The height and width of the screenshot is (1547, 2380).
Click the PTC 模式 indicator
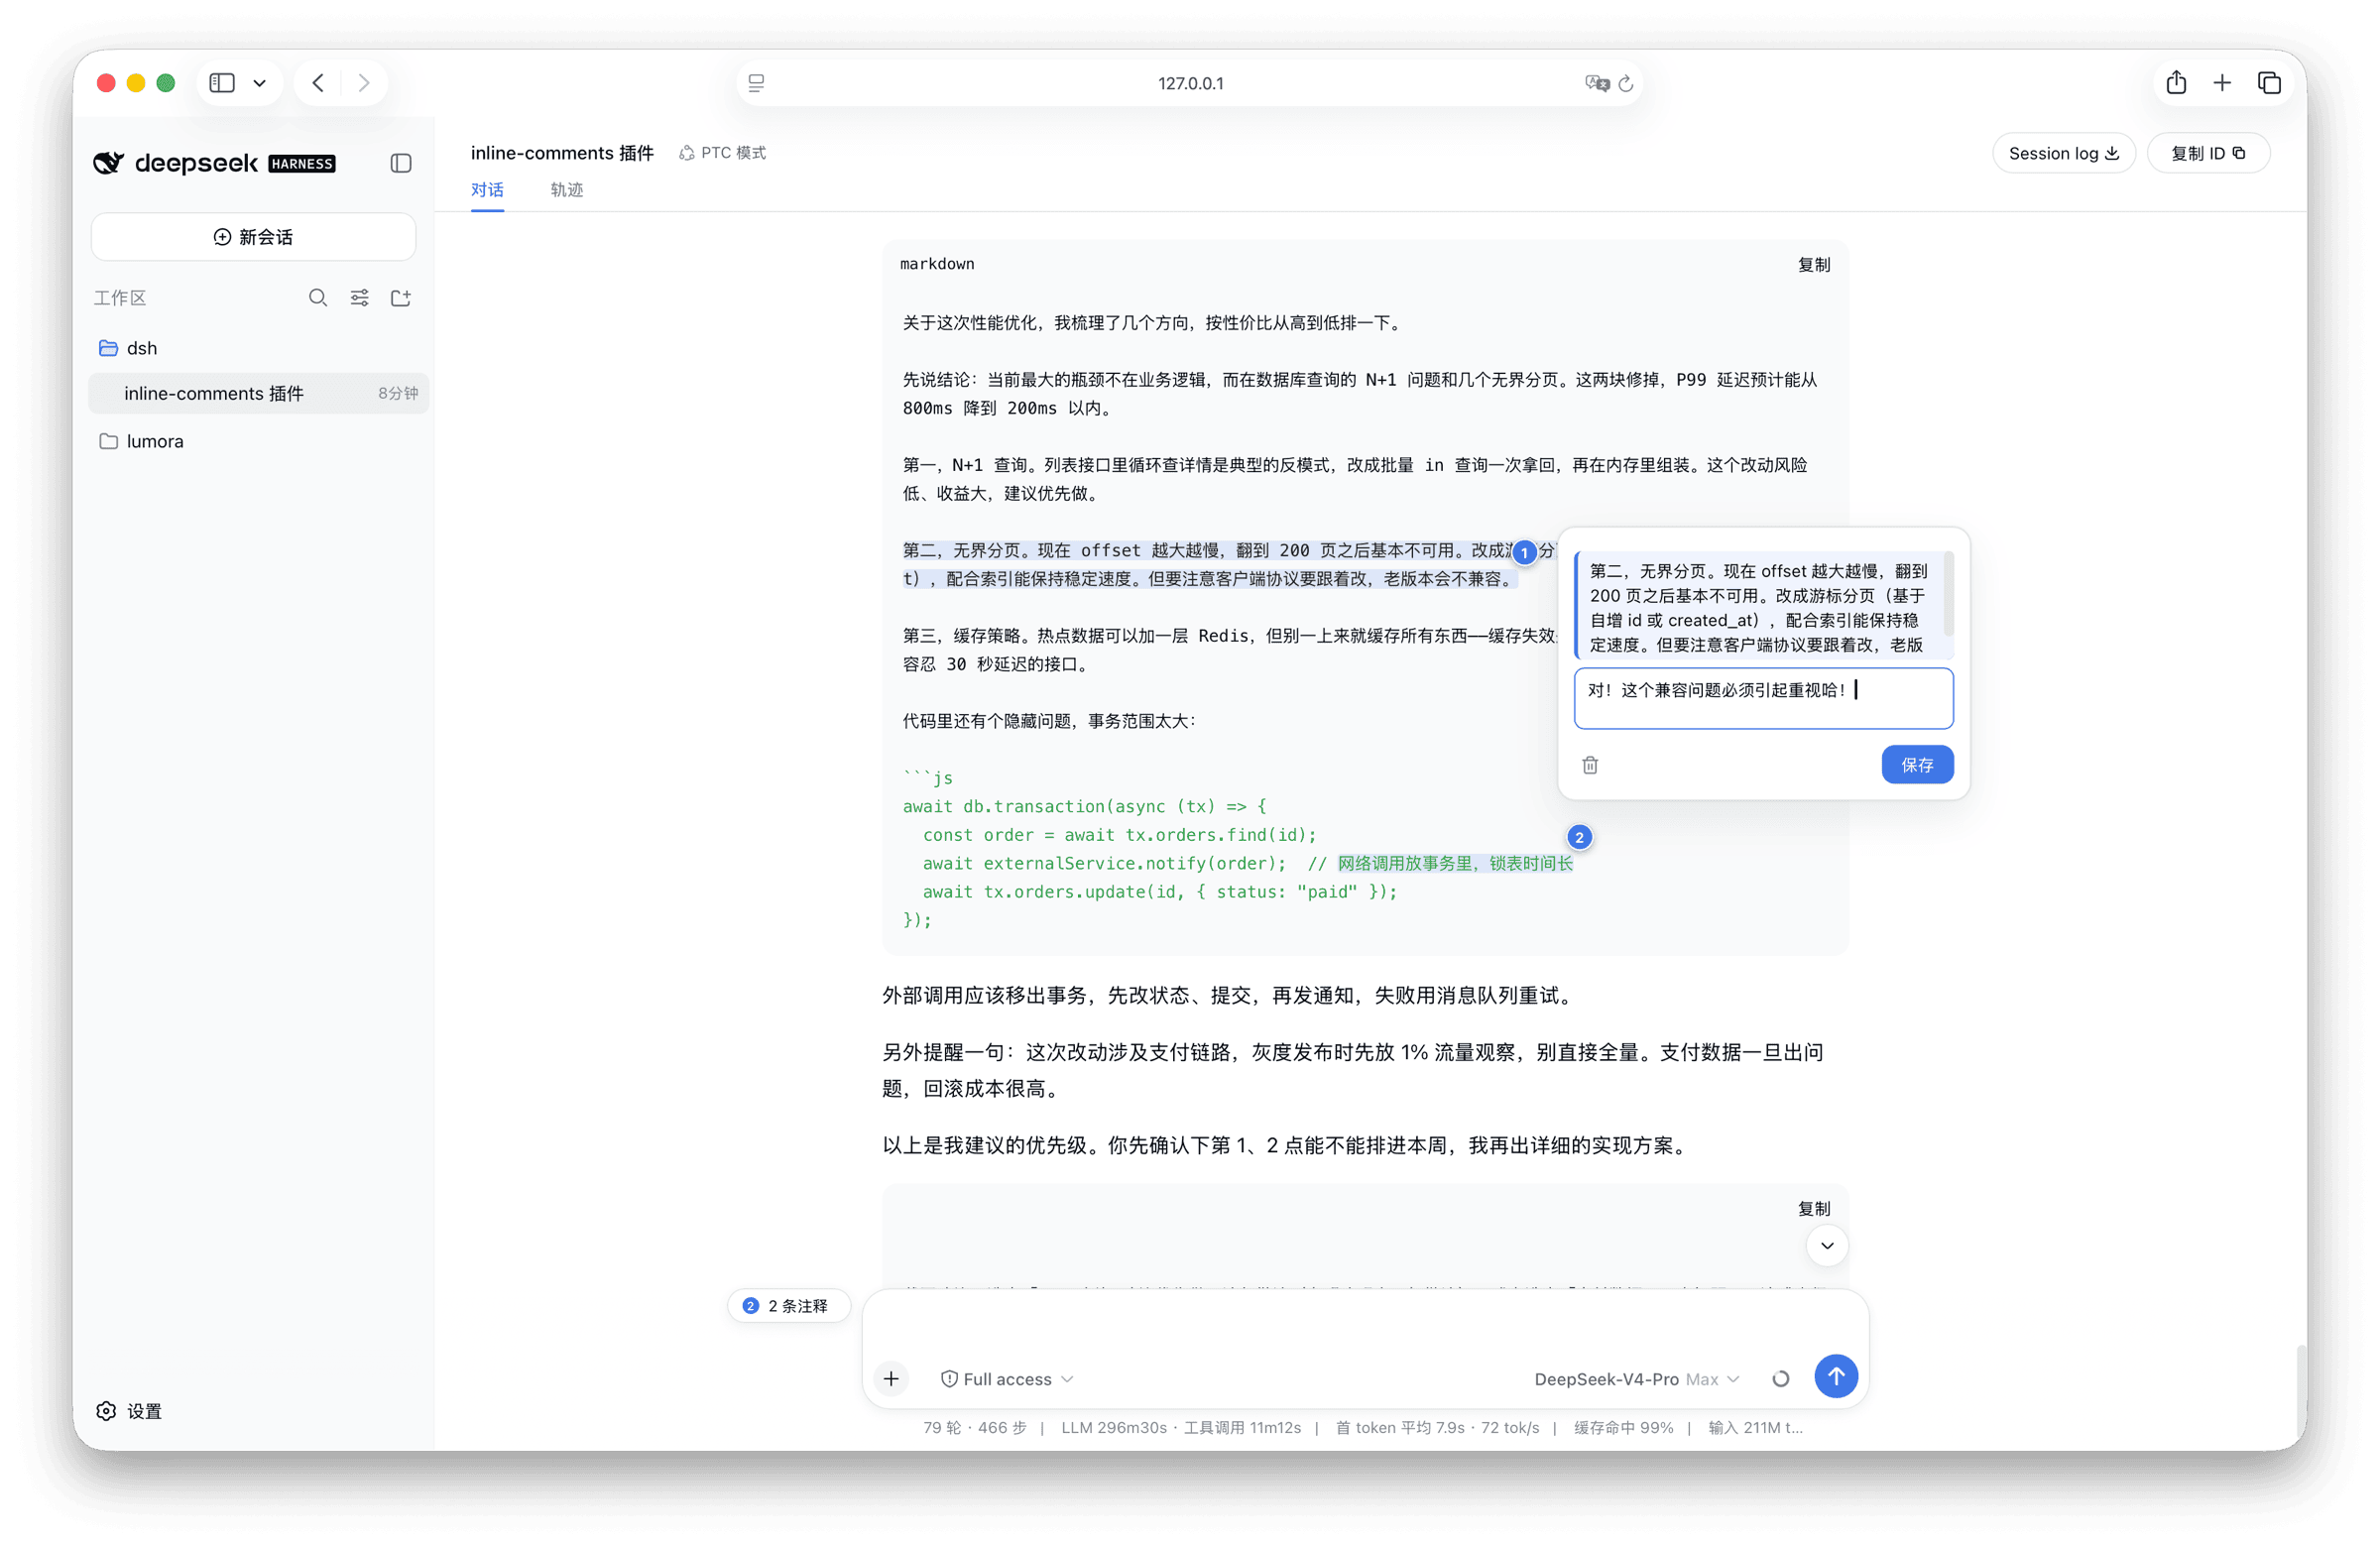pos(722,153)
